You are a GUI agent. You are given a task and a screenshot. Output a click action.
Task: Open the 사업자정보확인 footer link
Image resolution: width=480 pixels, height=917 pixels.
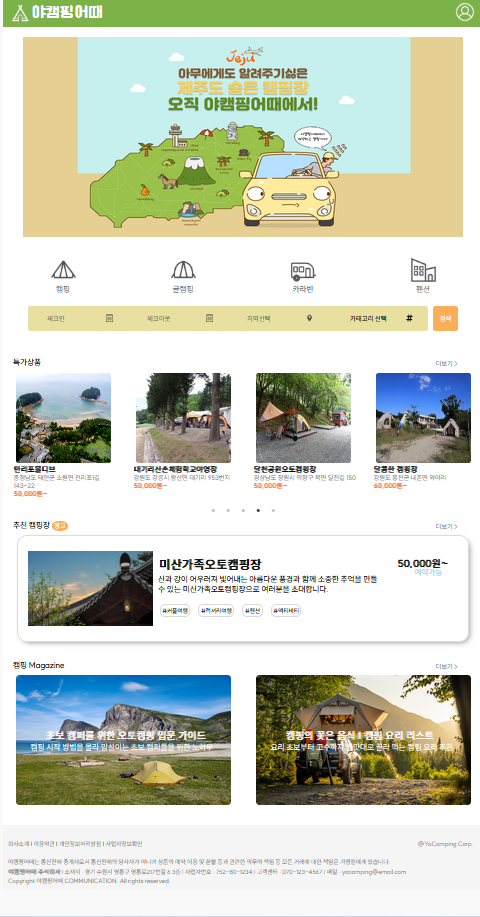[124, 843]
